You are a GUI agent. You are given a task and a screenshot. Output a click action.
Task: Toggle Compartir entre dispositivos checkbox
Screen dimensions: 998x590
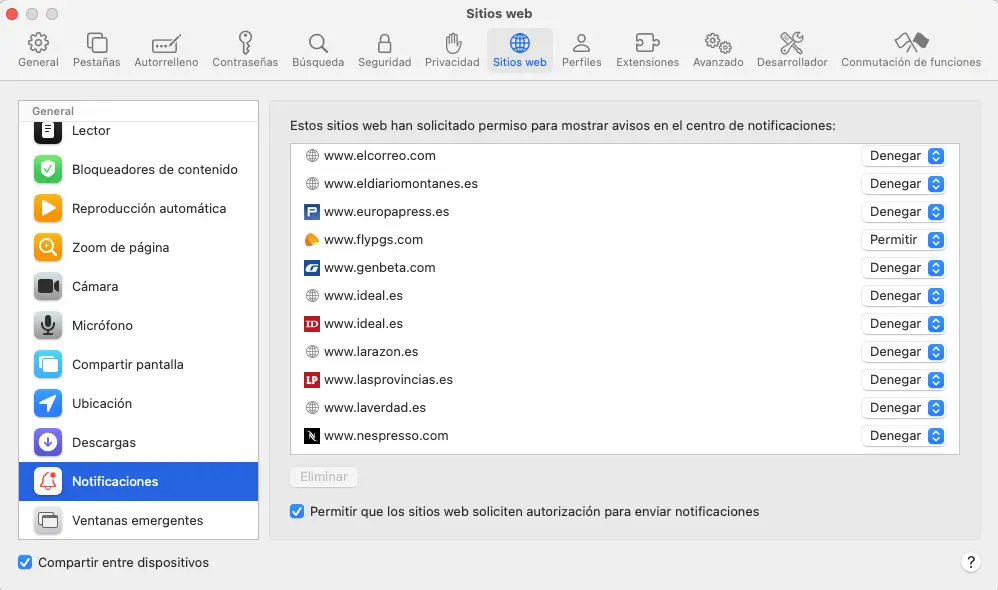click(x=25, y=562)
